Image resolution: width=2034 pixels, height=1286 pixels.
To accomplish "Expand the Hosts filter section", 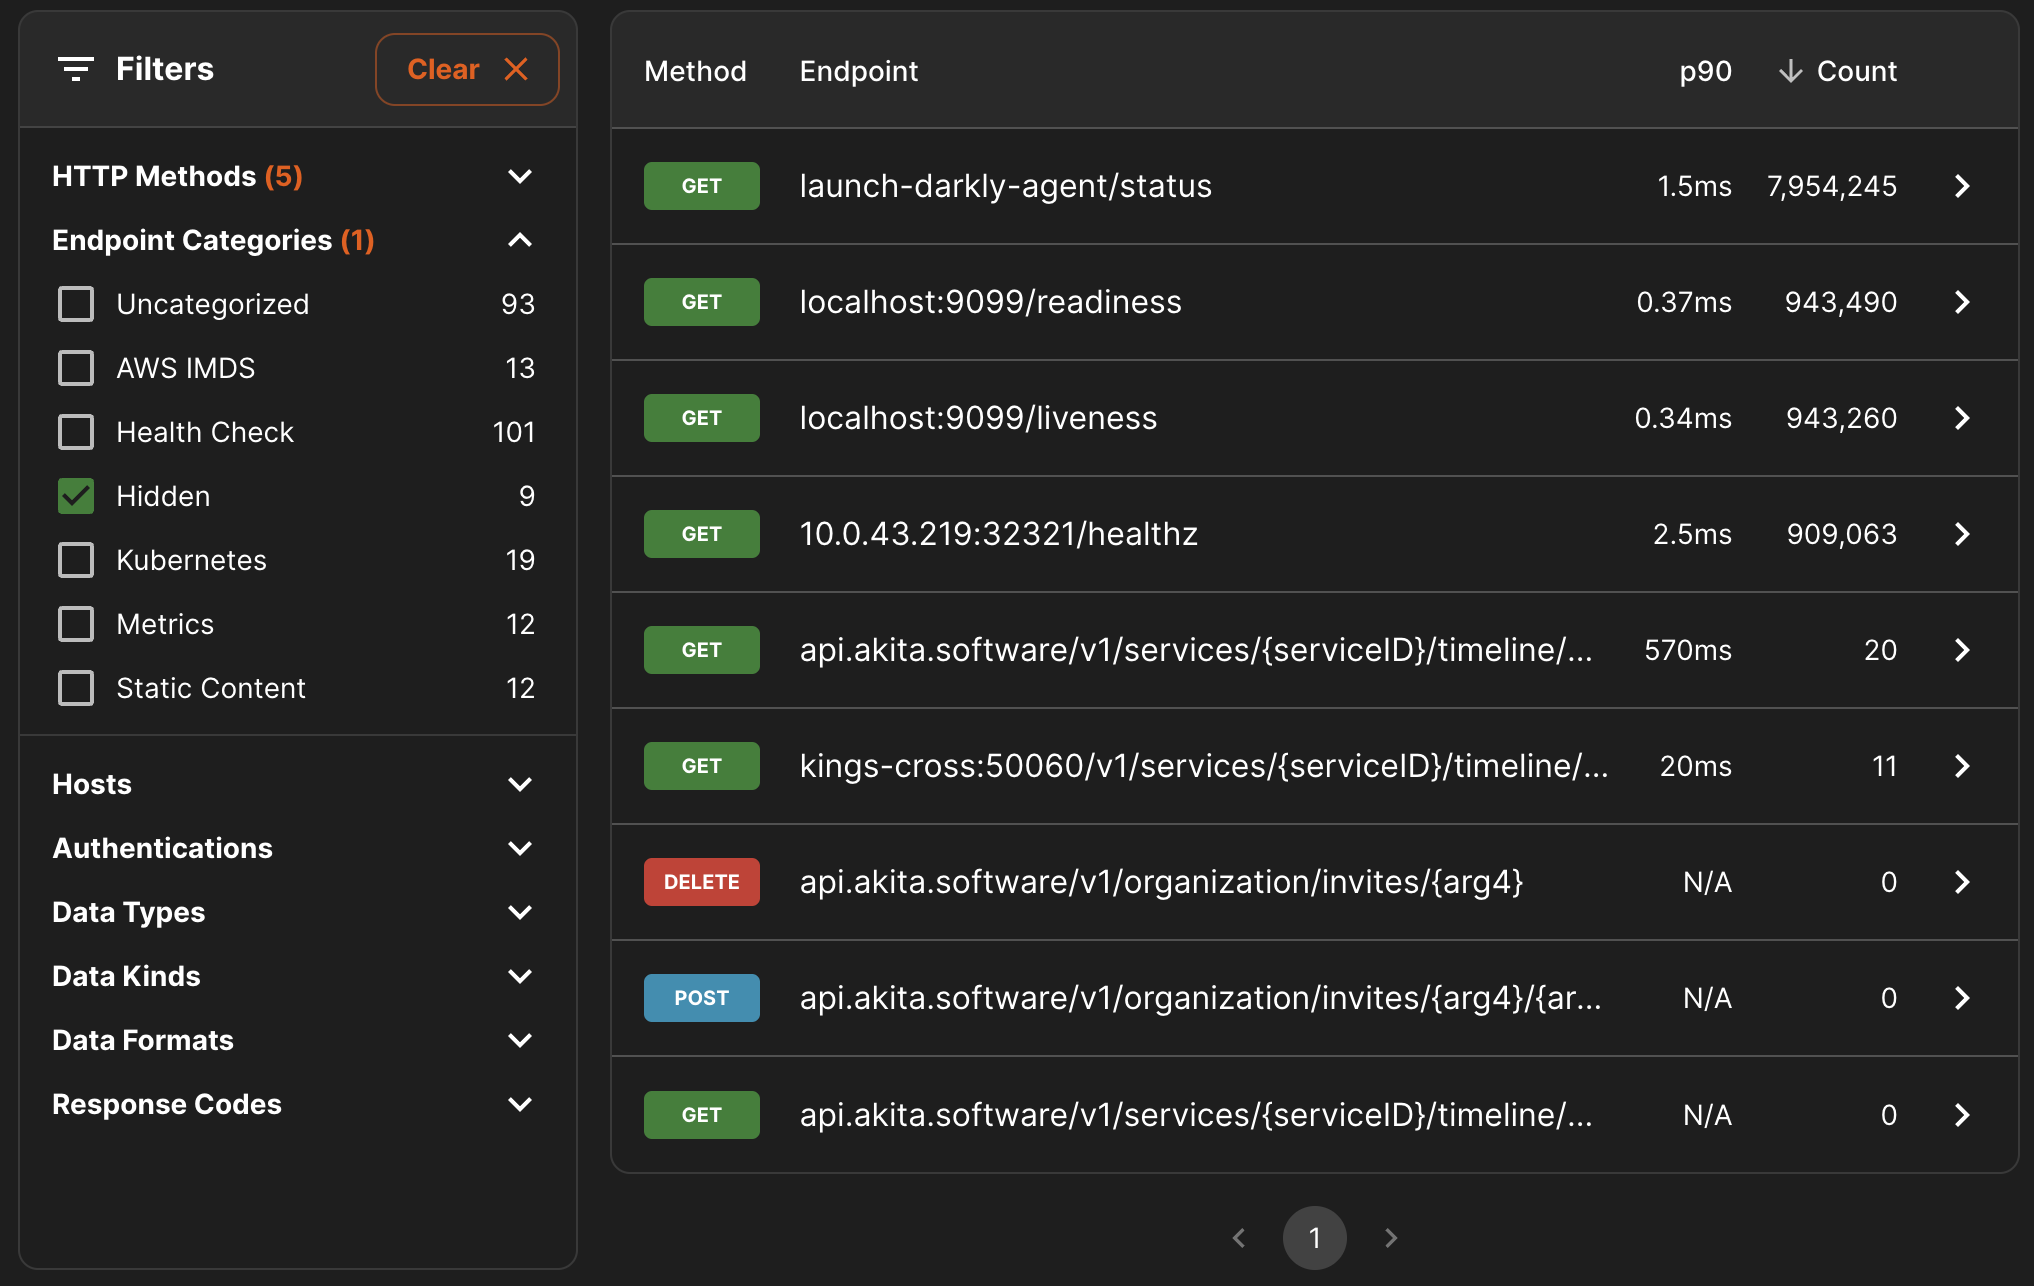I will pyautogui.click(x=519, y=784).
